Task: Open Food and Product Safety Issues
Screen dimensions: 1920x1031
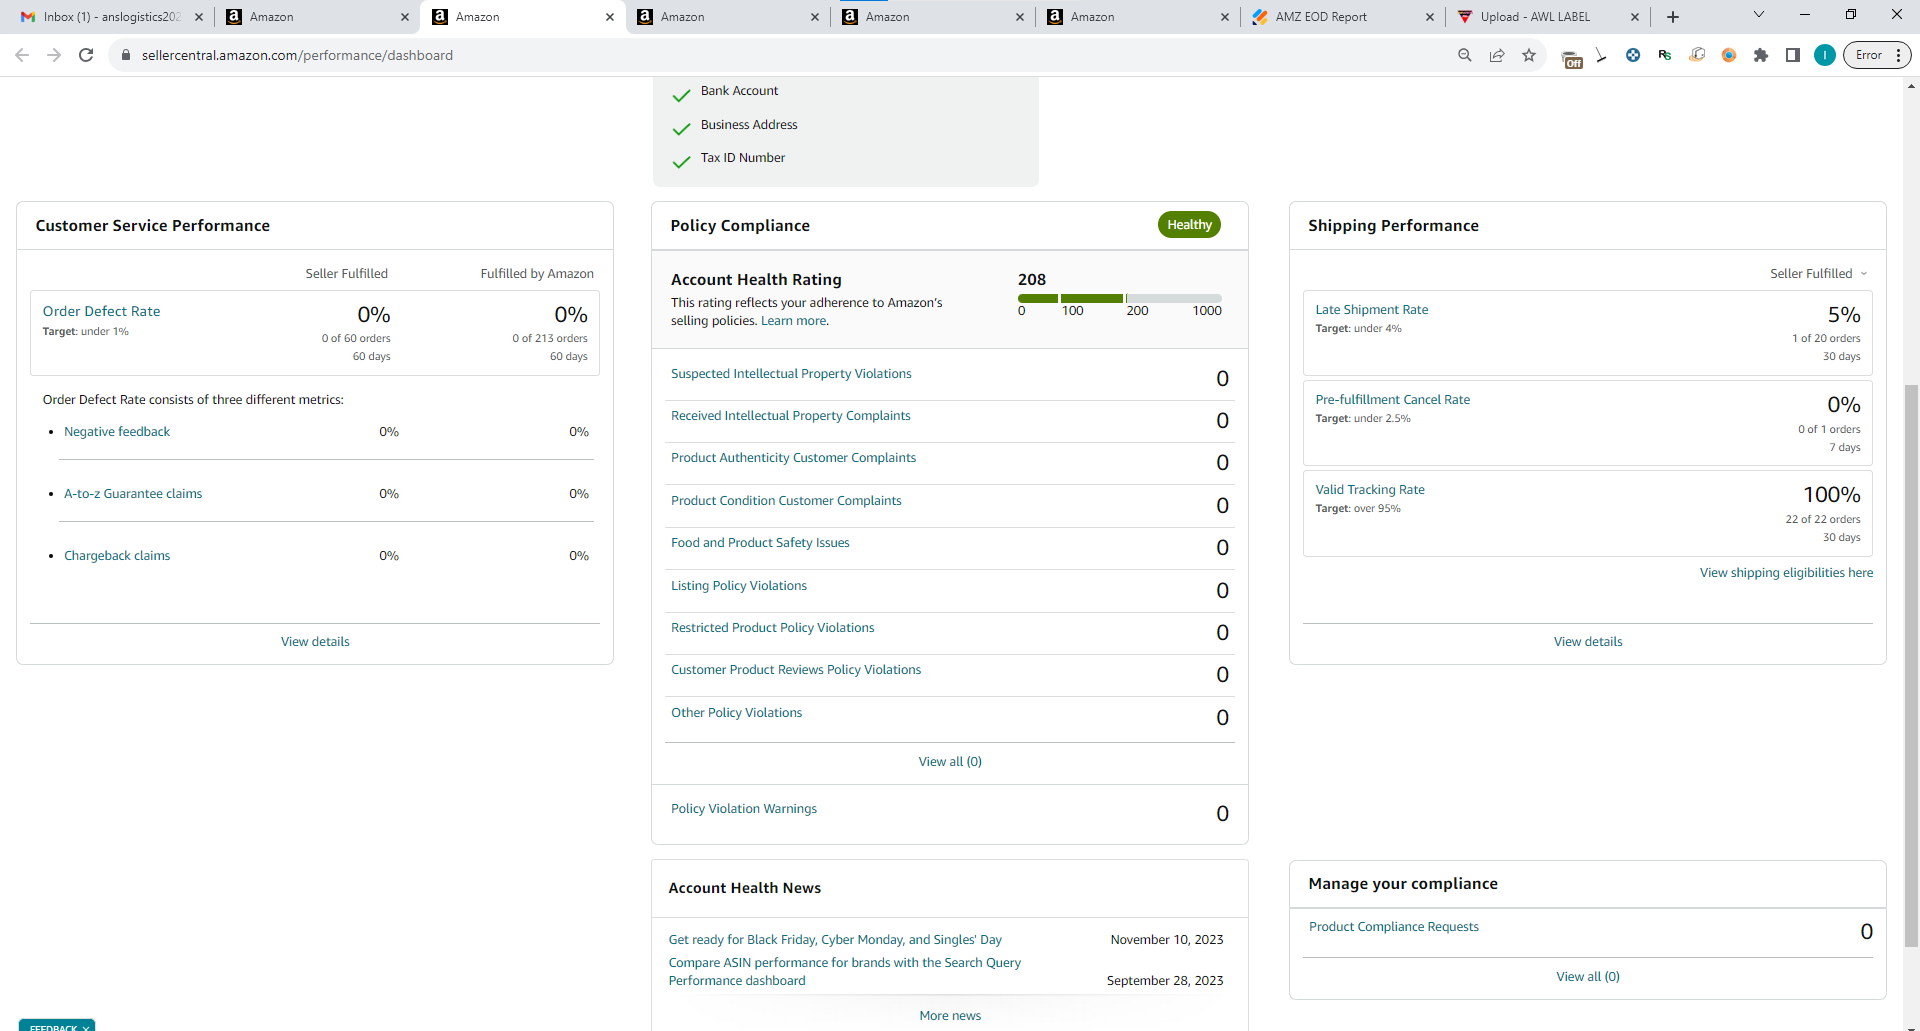Action: click(x=760, y=543)
